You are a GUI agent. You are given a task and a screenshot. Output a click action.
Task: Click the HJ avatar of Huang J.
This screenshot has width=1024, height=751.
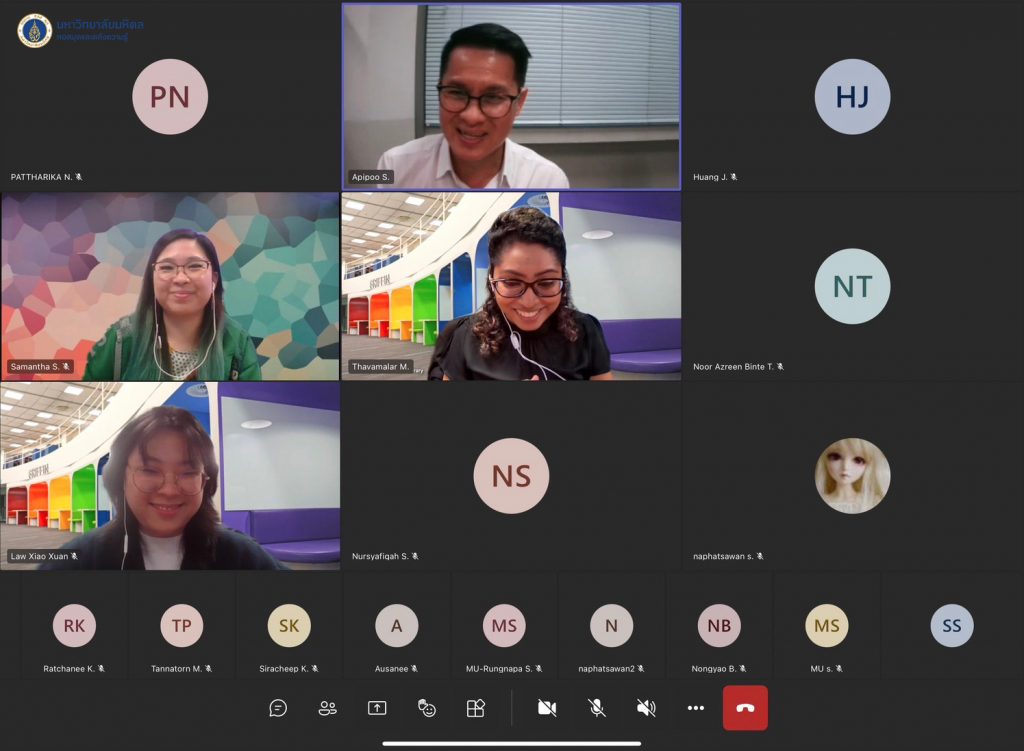(852, 96)
